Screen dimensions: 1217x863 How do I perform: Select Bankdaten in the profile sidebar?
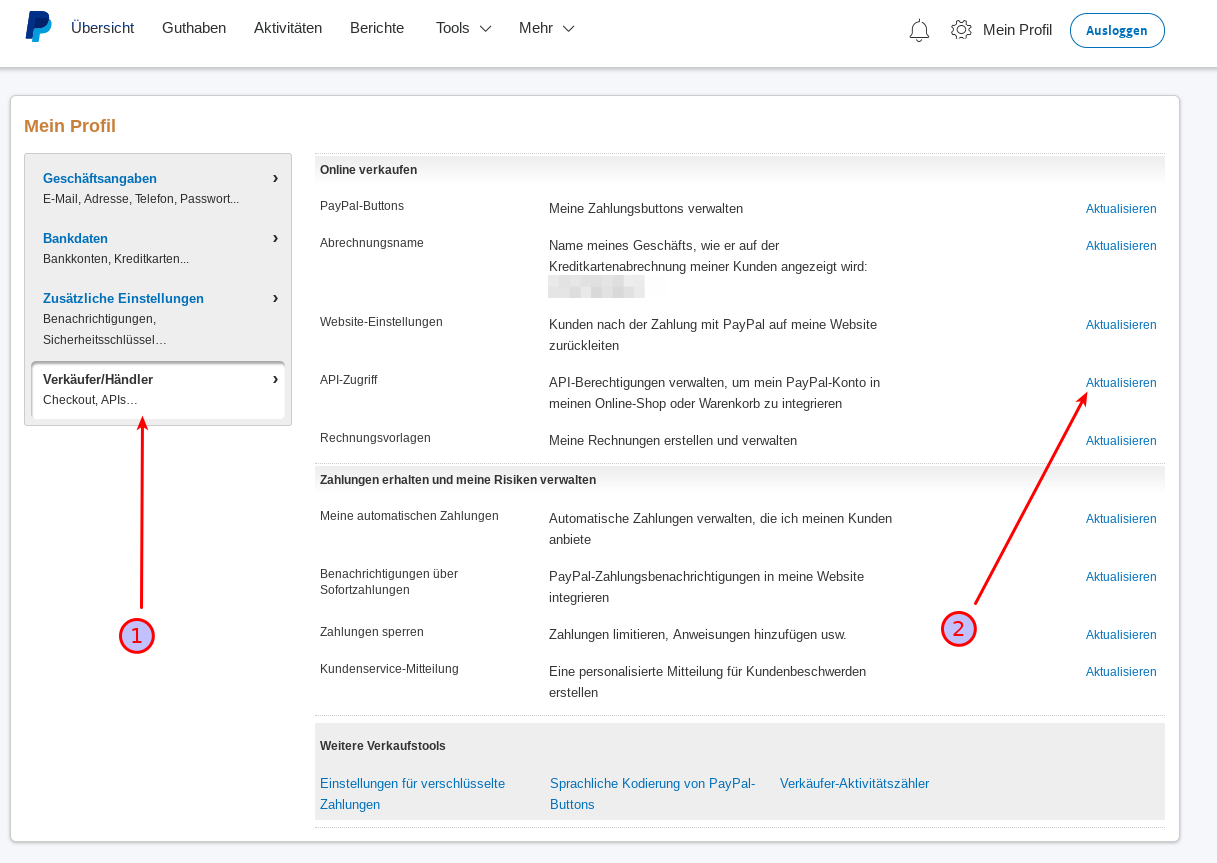(x=75, y=238)
